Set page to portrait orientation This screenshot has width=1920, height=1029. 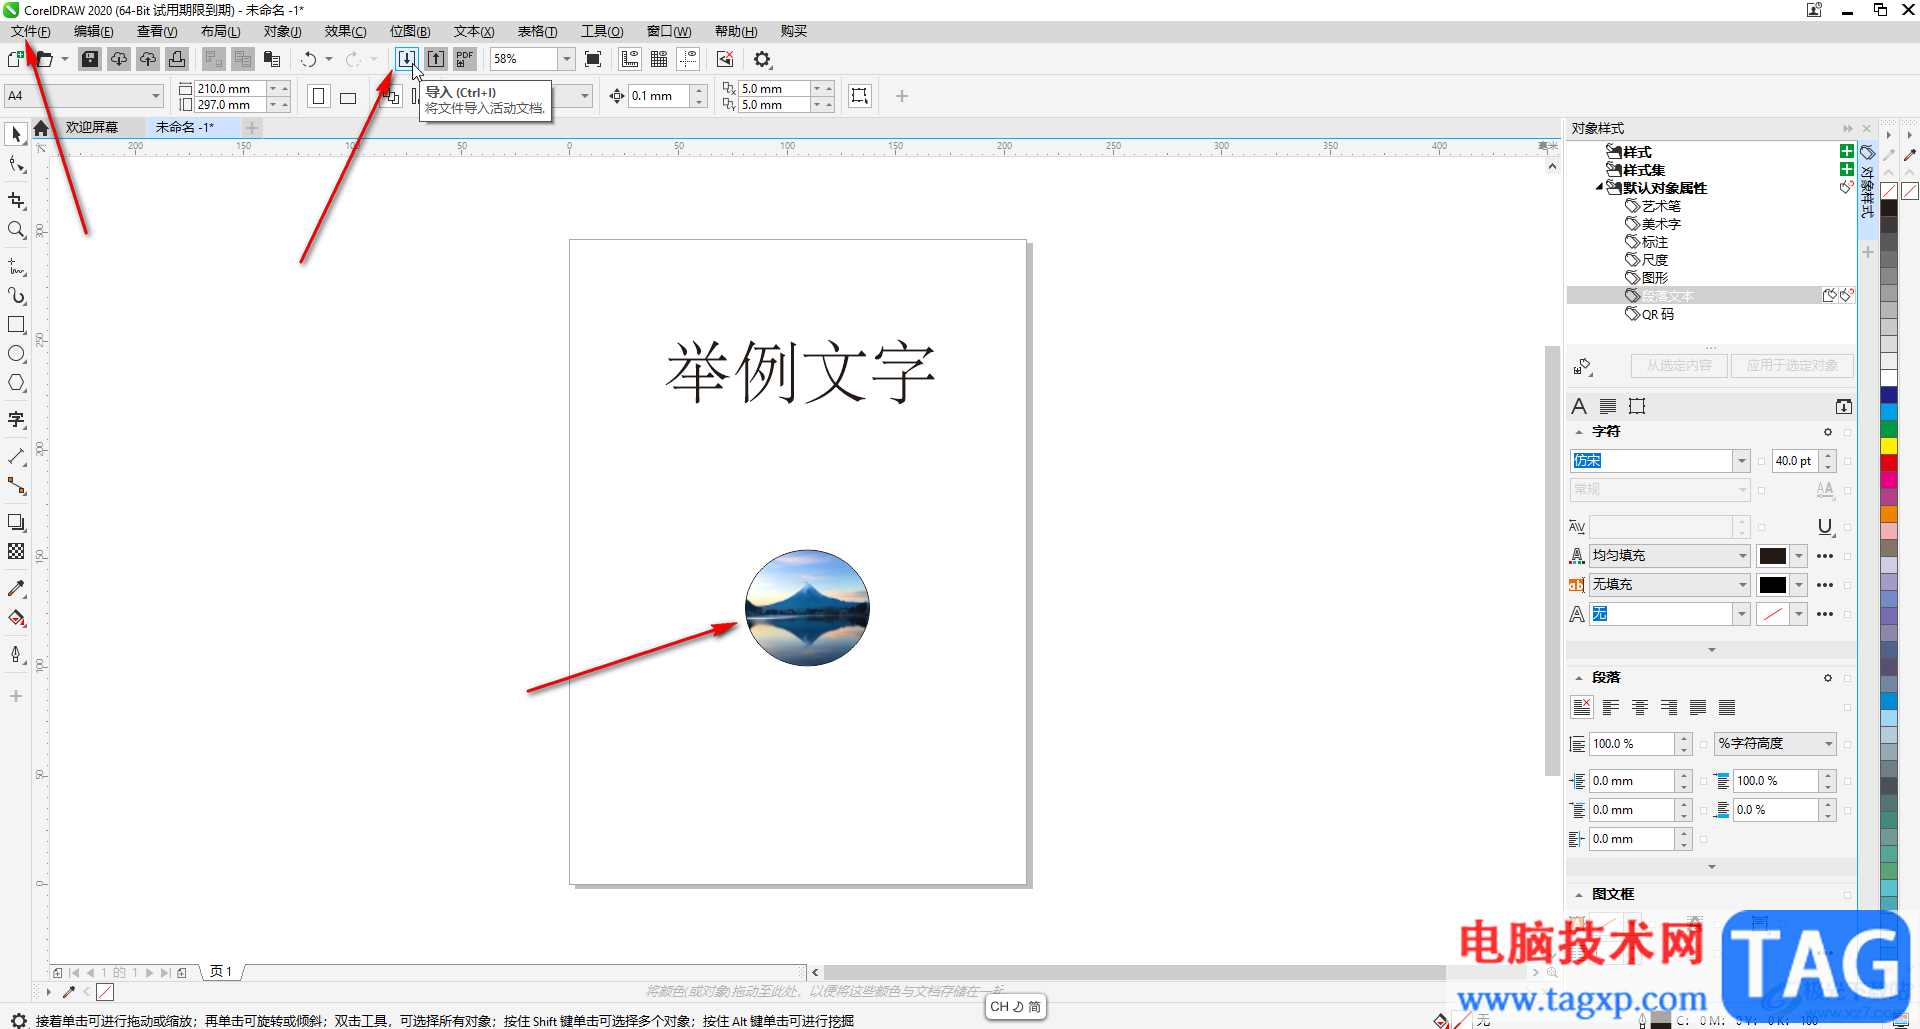click(319, 96)
